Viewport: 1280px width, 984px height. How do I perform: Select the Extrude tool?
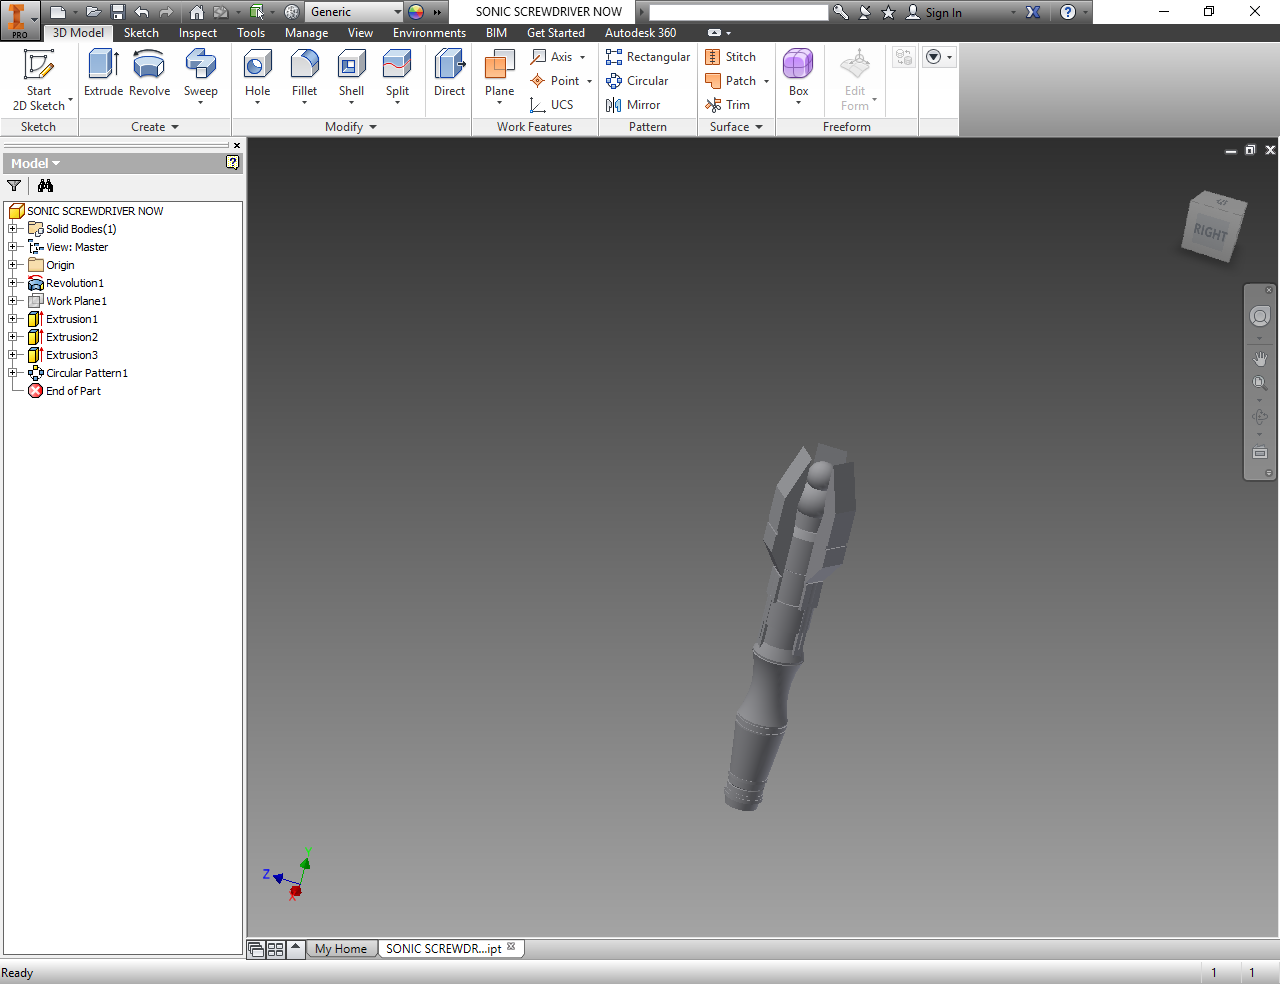(103, 74)
